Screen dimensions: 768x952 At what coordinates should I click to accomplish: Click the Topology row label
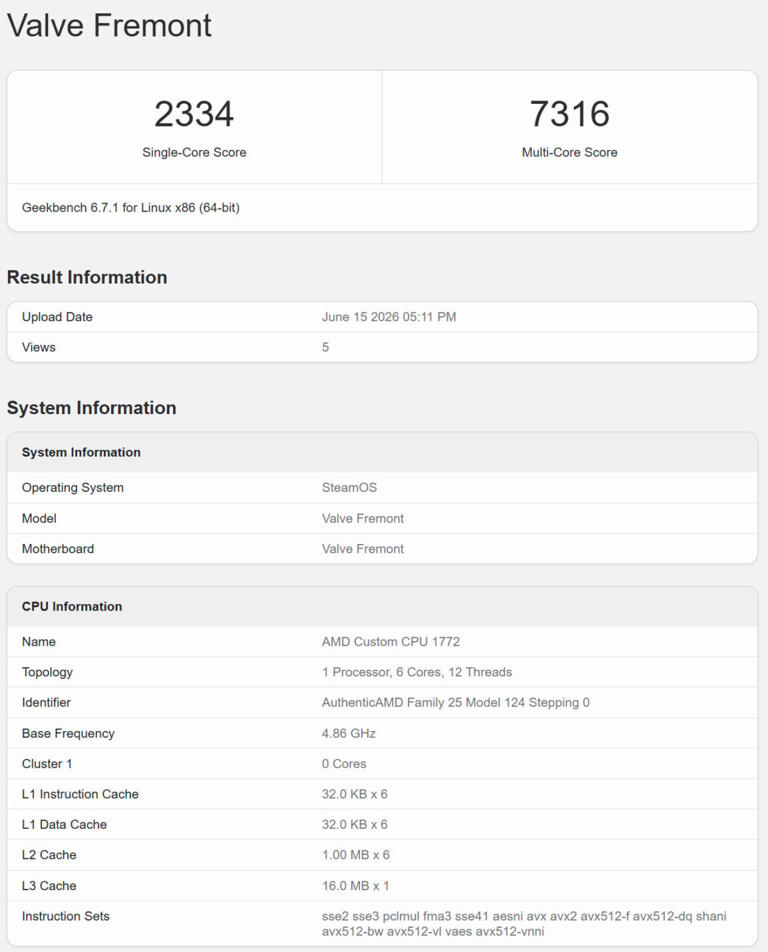pyautogui.click(x=47, y=672)
